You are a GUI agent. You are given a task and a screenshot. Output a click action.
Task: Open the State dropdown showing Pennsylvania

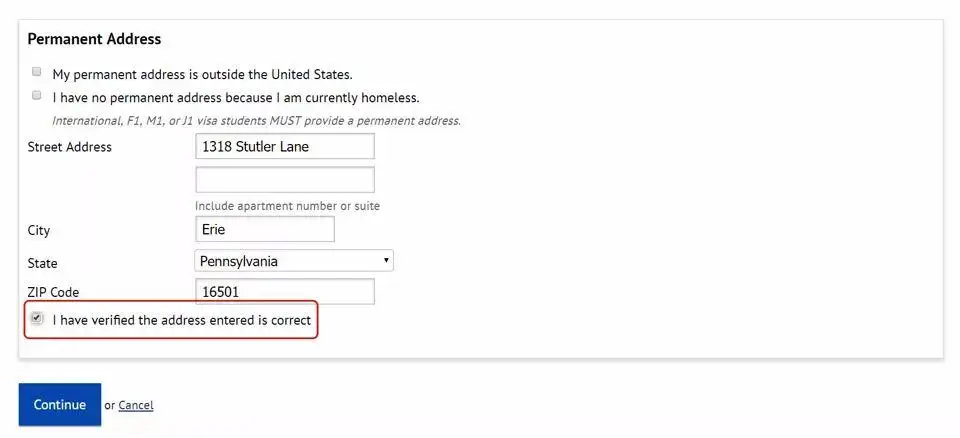coord(294,260)
